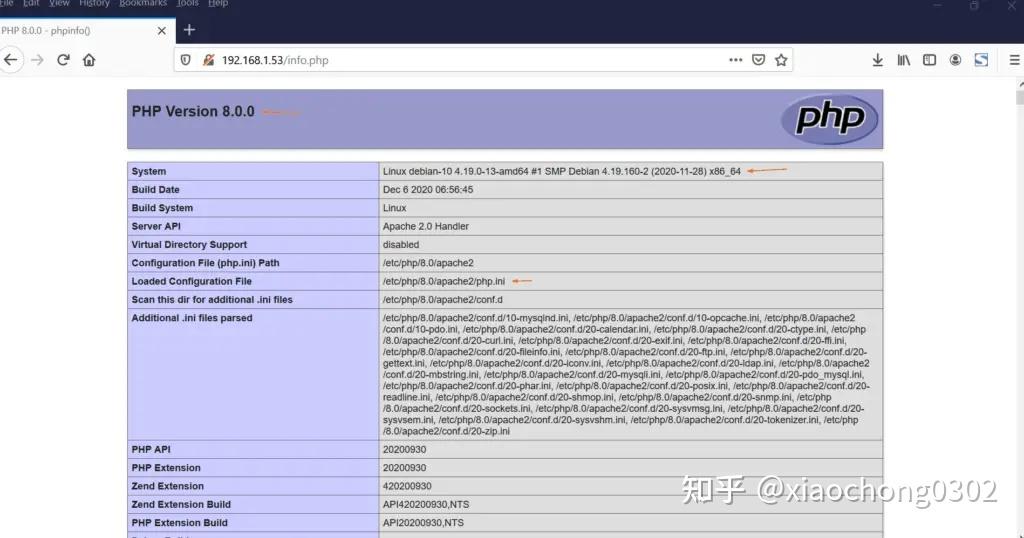Screen dimensions: 1024x538
Task: Open the Firefox account icon
Action: point(955,60)
